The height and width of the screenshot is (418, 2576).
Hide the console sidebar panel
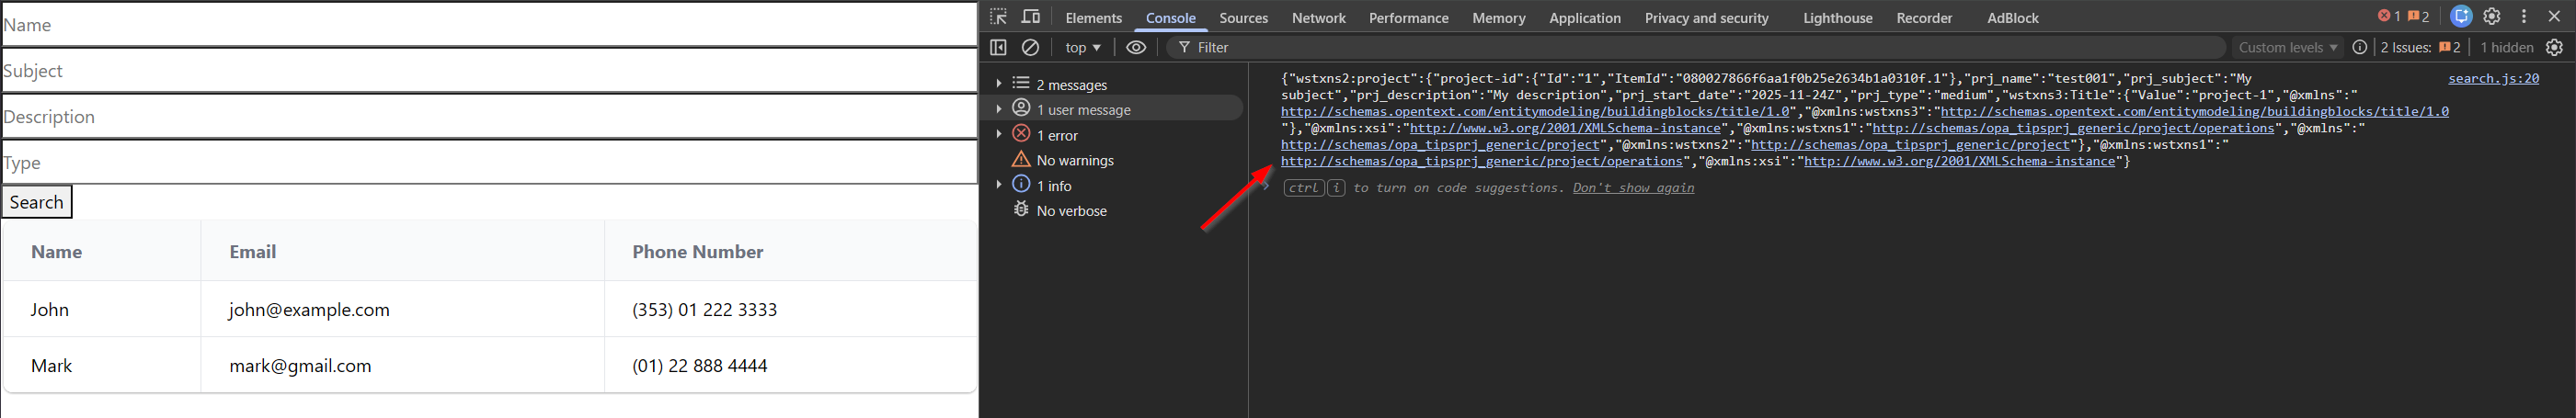pos(998,47)
